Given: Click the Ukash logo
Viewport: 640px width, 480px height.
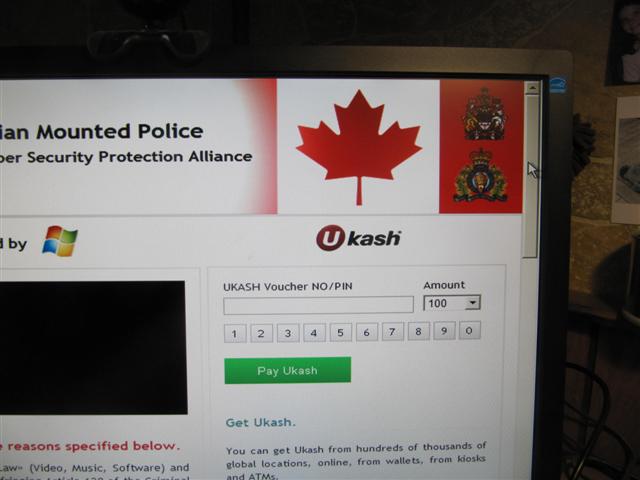Looking at the screenshot, I should point(358,238).
